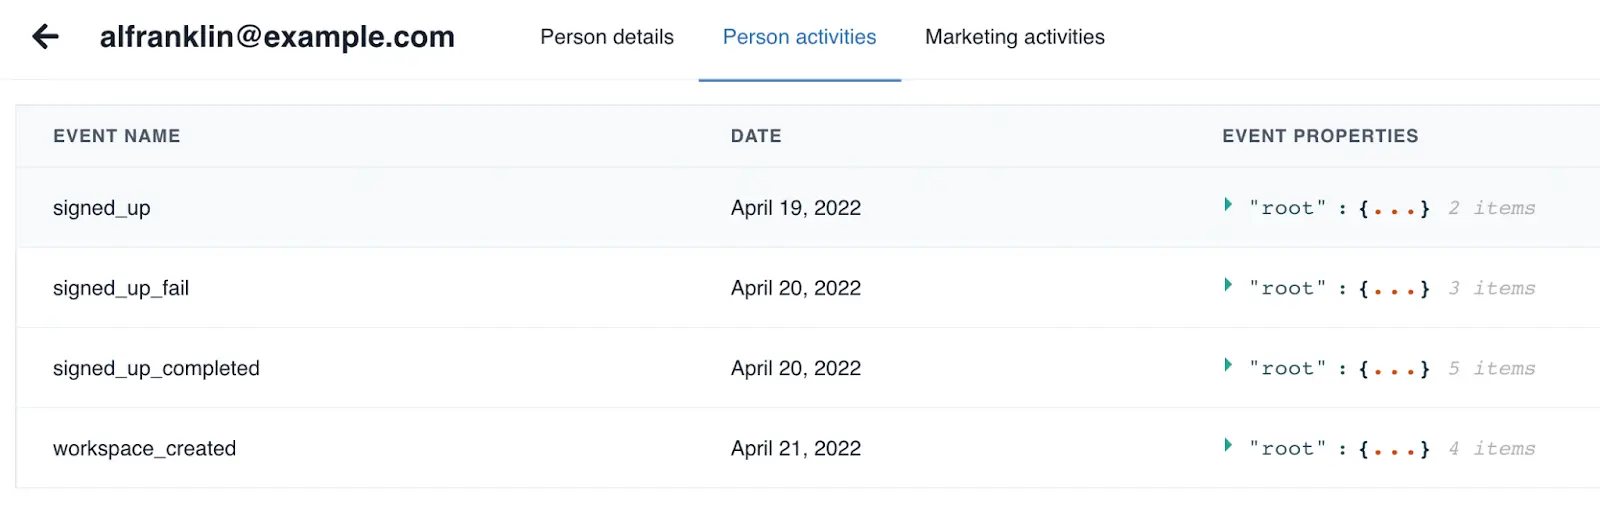
Task: Expand root properties for workspace_created event
Action: coord(1228,445)
